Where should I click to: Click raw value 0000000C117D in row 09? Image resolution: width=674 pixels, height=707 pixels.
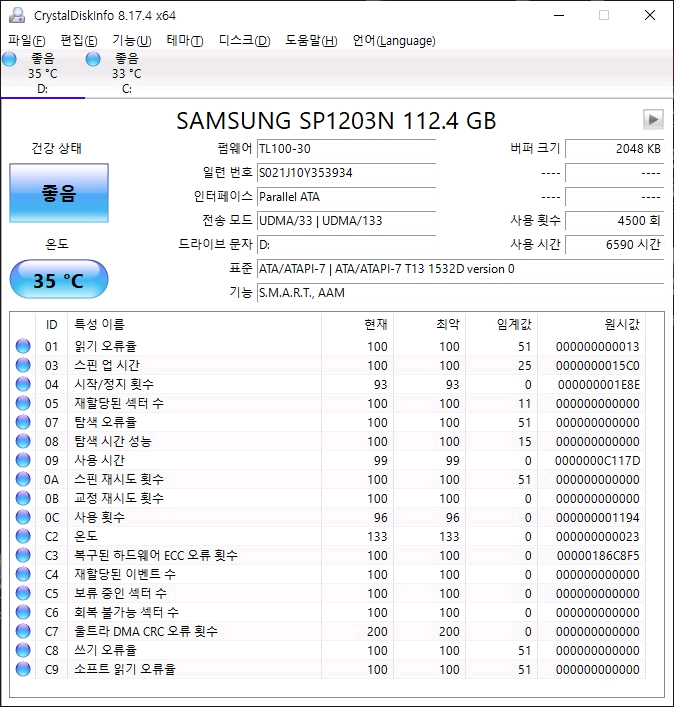coord(597,460)
